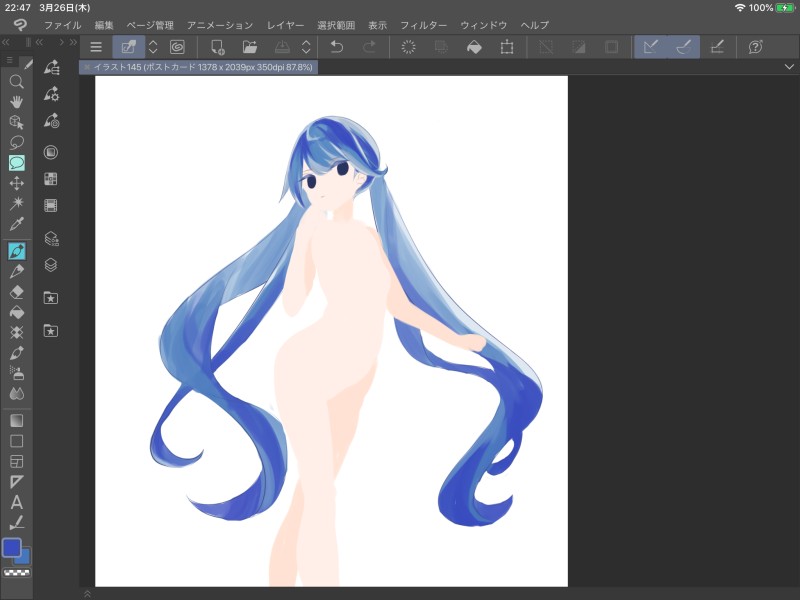Screen dimensions: 800x600
Task: Toggle Snap to Grid
Action: point(717,47)
